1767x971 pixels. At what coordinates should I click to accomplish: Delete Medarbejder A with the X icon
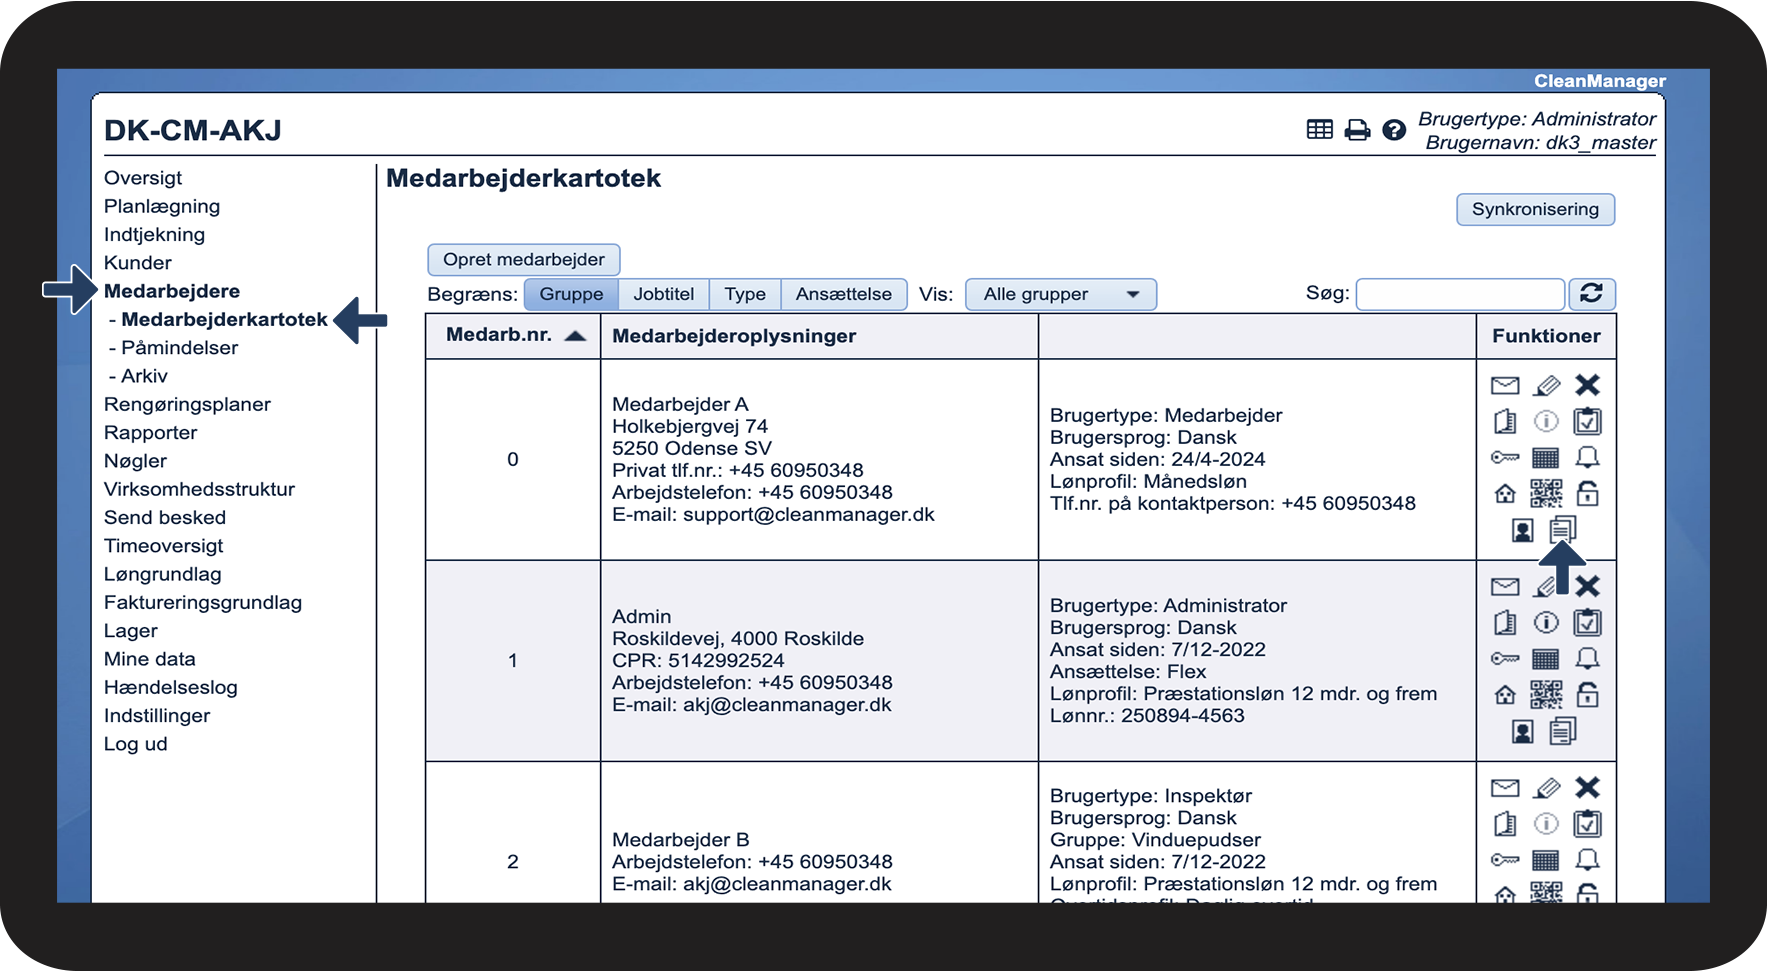pos(1587,385)
